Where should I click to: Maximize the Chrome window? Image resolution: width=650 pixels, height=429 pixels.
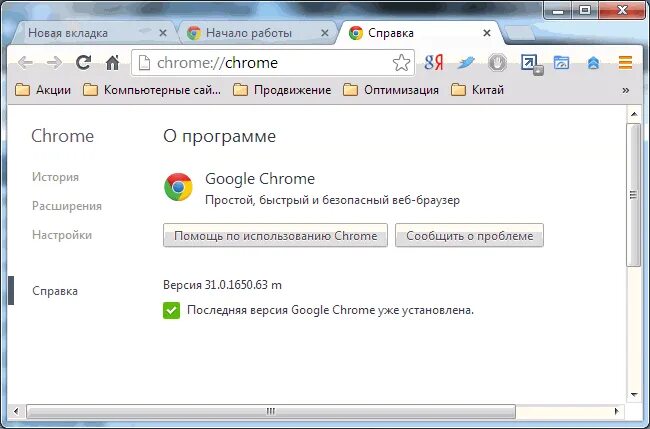pos(585,10)
